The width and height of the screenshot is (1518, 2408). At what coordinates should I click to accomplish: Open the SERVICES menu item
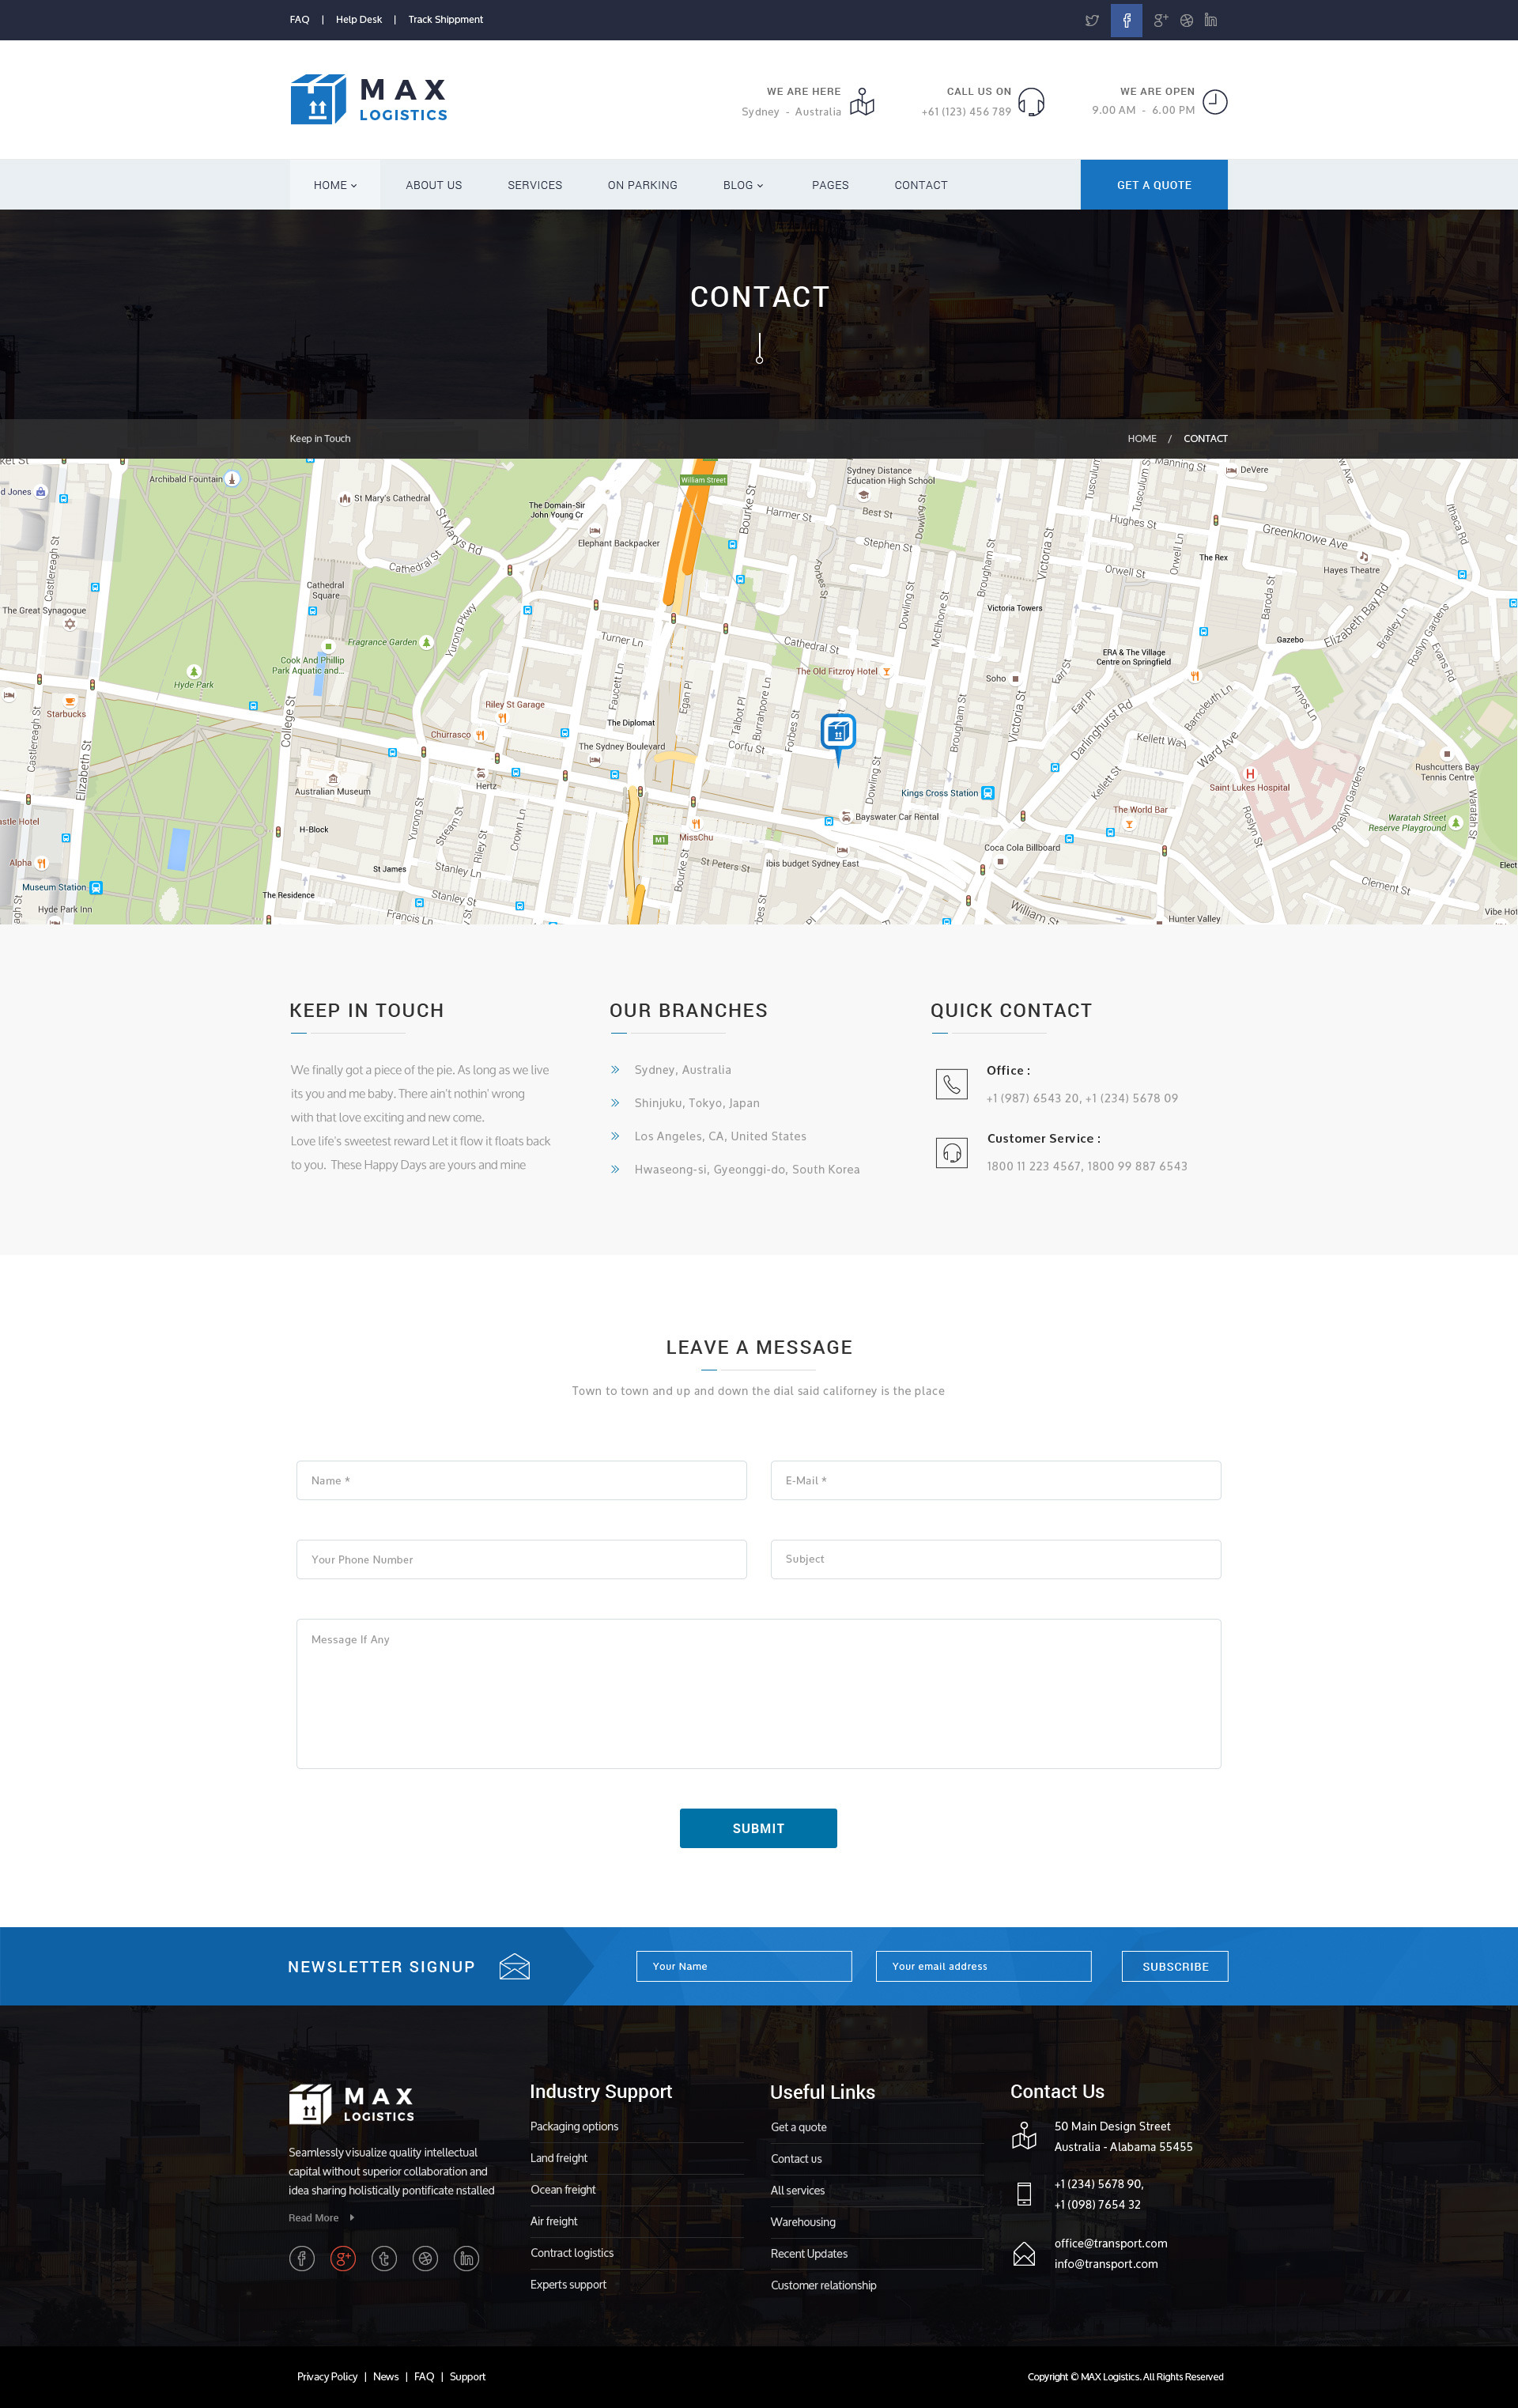(534, 185)
